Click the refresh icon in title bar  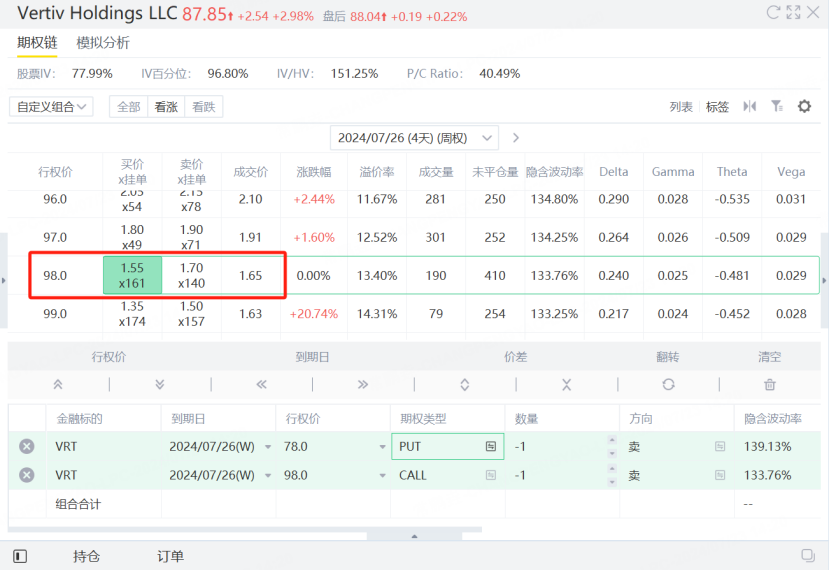(773, 13)
